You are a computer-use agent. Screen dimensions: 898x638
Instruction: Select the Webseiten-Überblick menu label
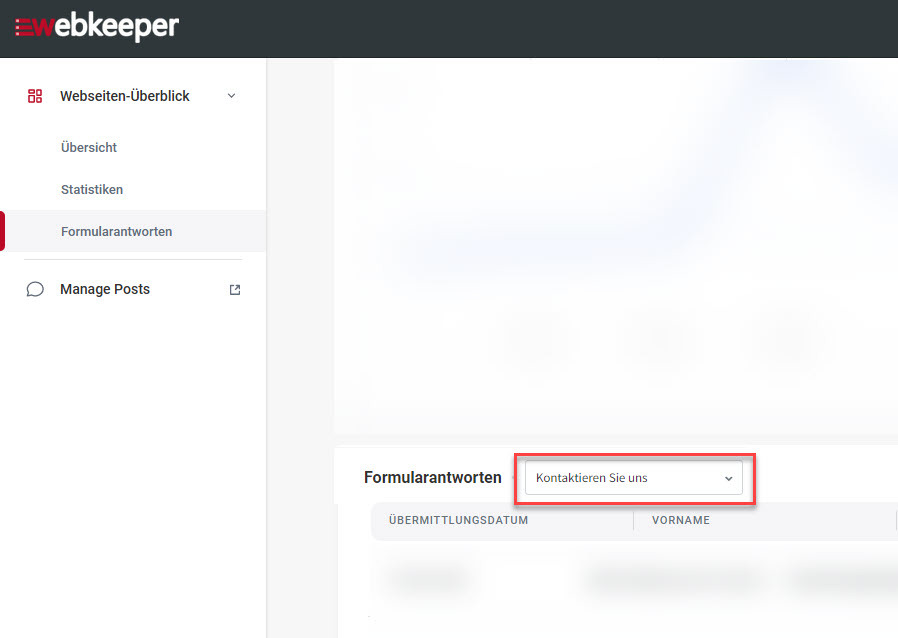point(124,96)
